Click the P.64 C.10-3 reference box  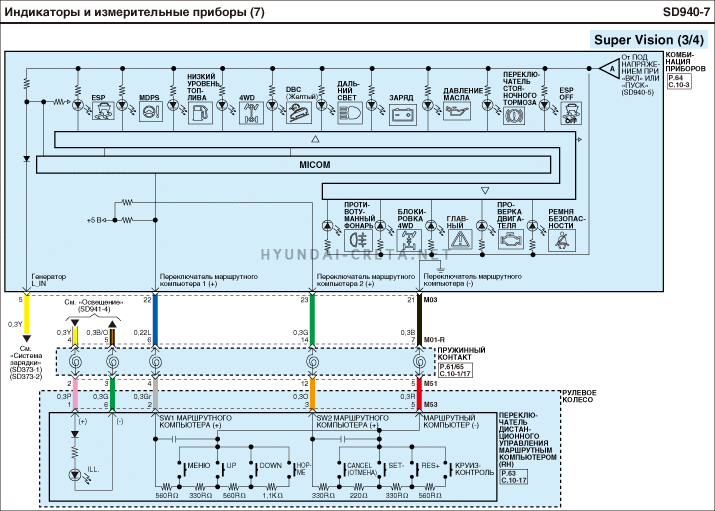coord(679,82)
